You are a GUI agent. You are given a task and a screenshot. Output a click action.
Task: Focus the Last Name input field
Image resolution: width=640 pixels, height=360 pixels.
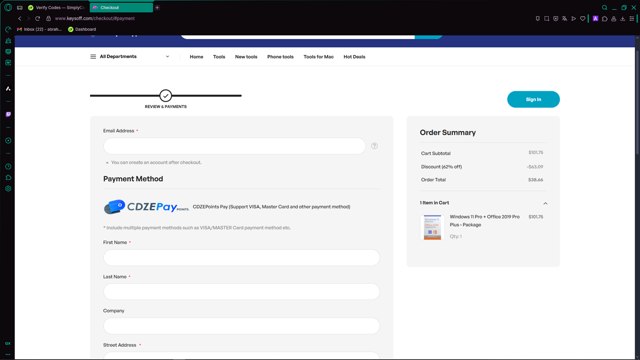tap(242, 292)
